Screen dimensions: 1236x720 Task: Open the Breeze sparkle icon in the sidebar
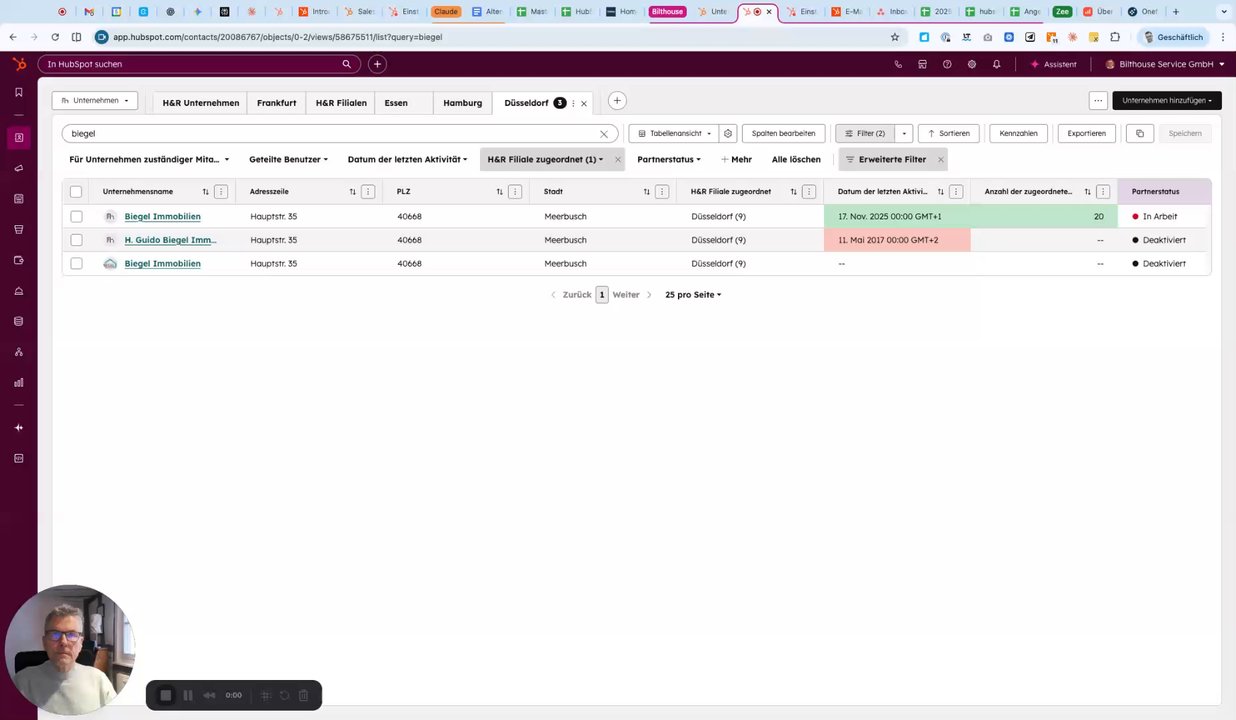click(x=19, y=428)
